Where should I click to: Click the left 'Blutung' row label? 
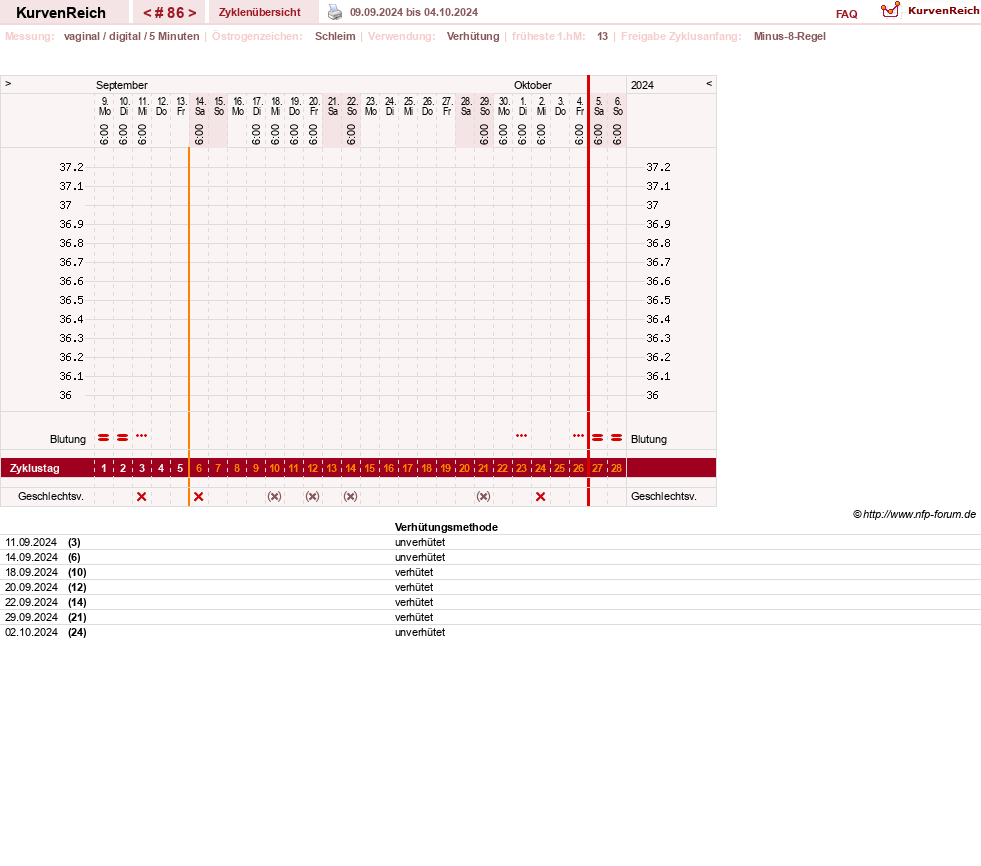(x=68, y=439)
